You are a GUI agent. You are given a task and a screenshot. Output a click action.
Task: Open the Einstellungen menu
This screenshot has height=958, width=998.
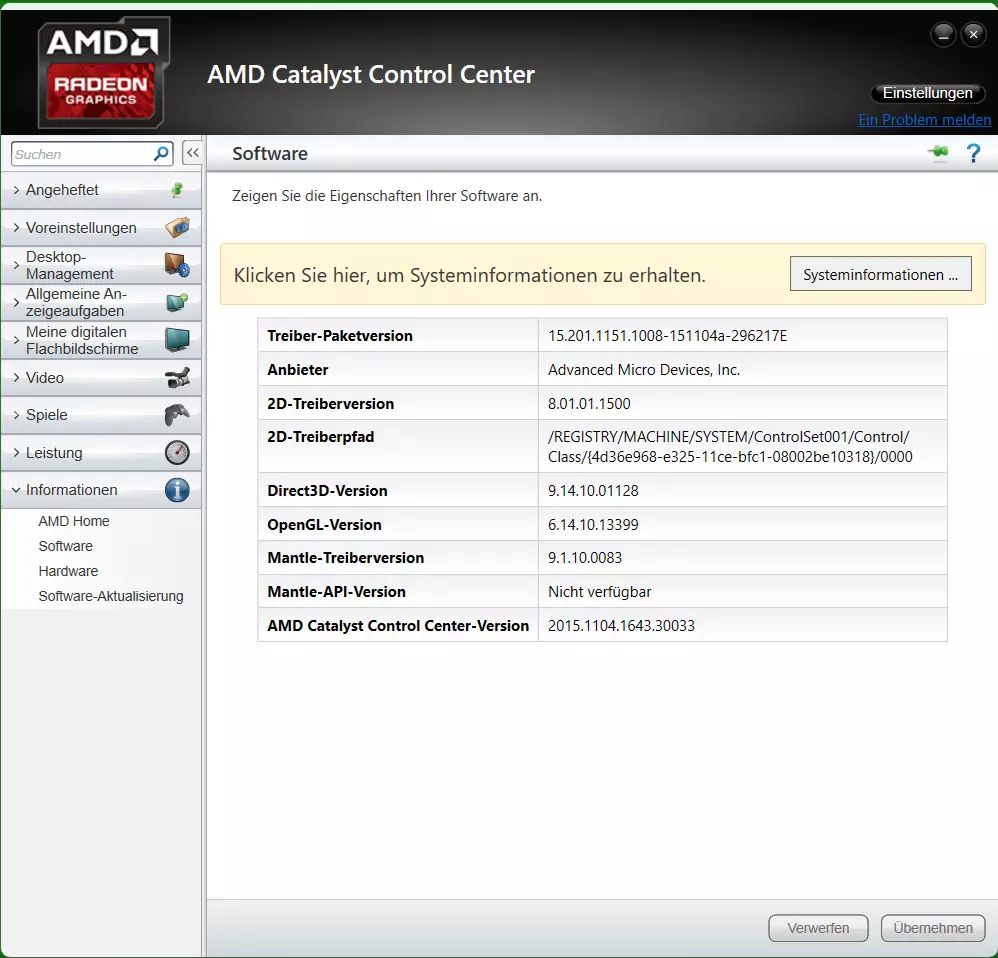click(x=927, y=93)
